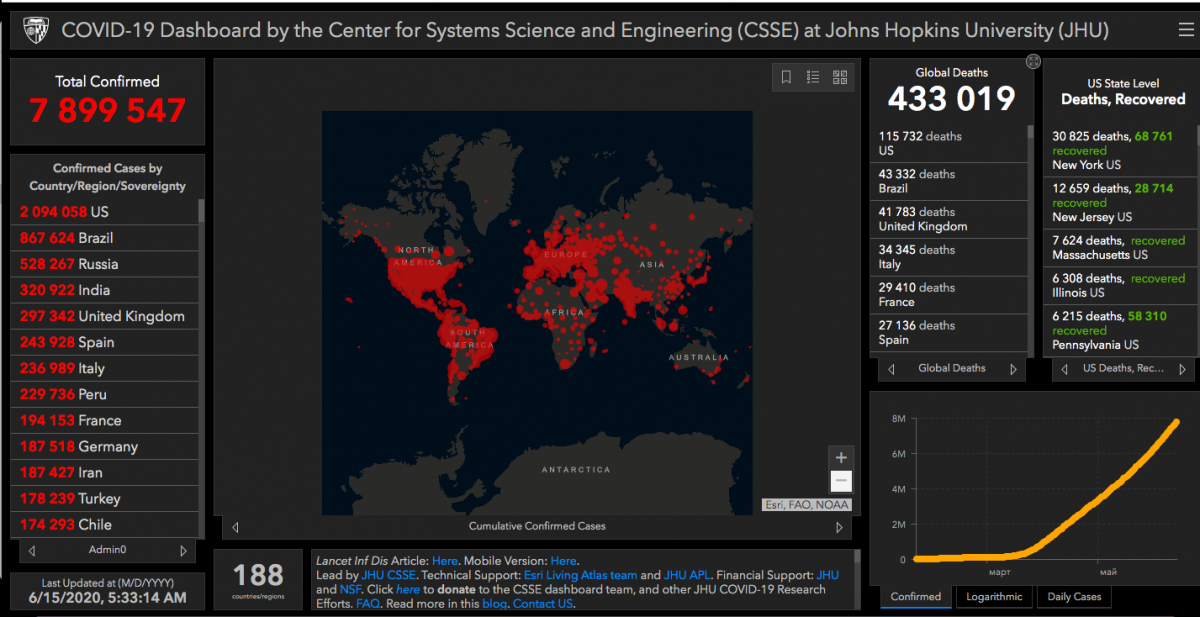Select Peru in the confirmed cases list

[x=105, y=394]
